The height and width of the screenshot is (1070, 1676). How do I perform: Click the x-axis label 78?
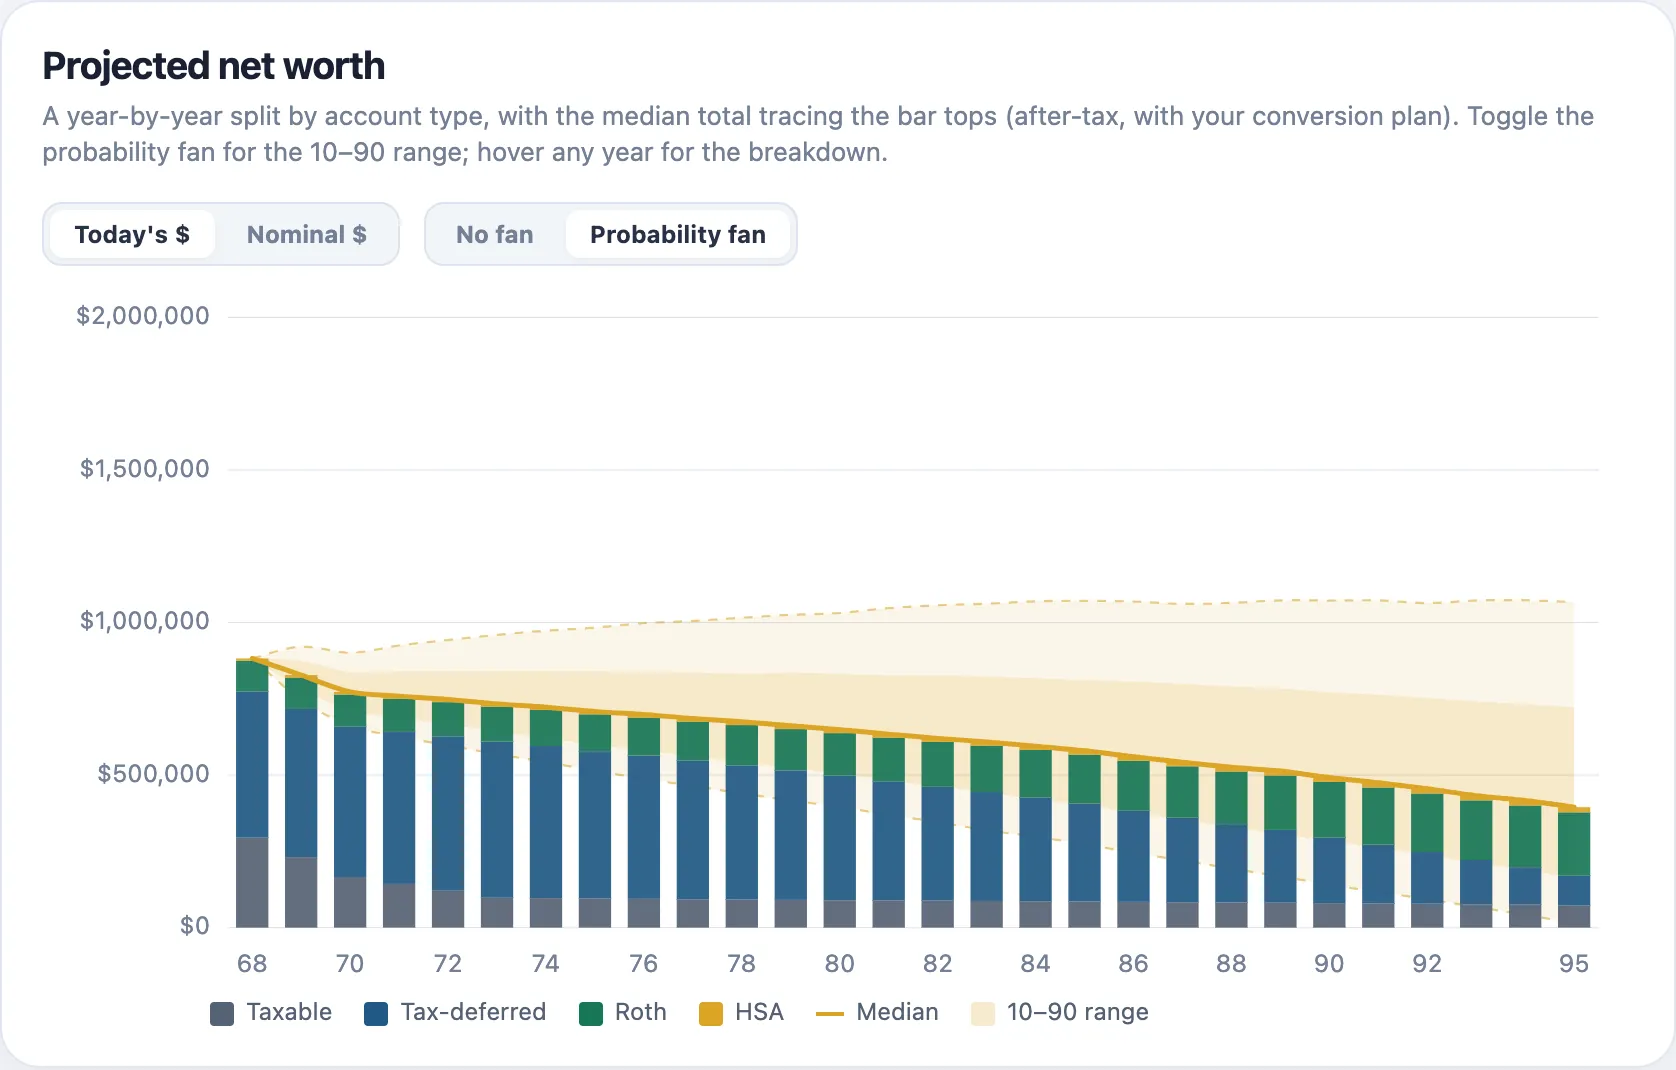click(x=741, y=964)
